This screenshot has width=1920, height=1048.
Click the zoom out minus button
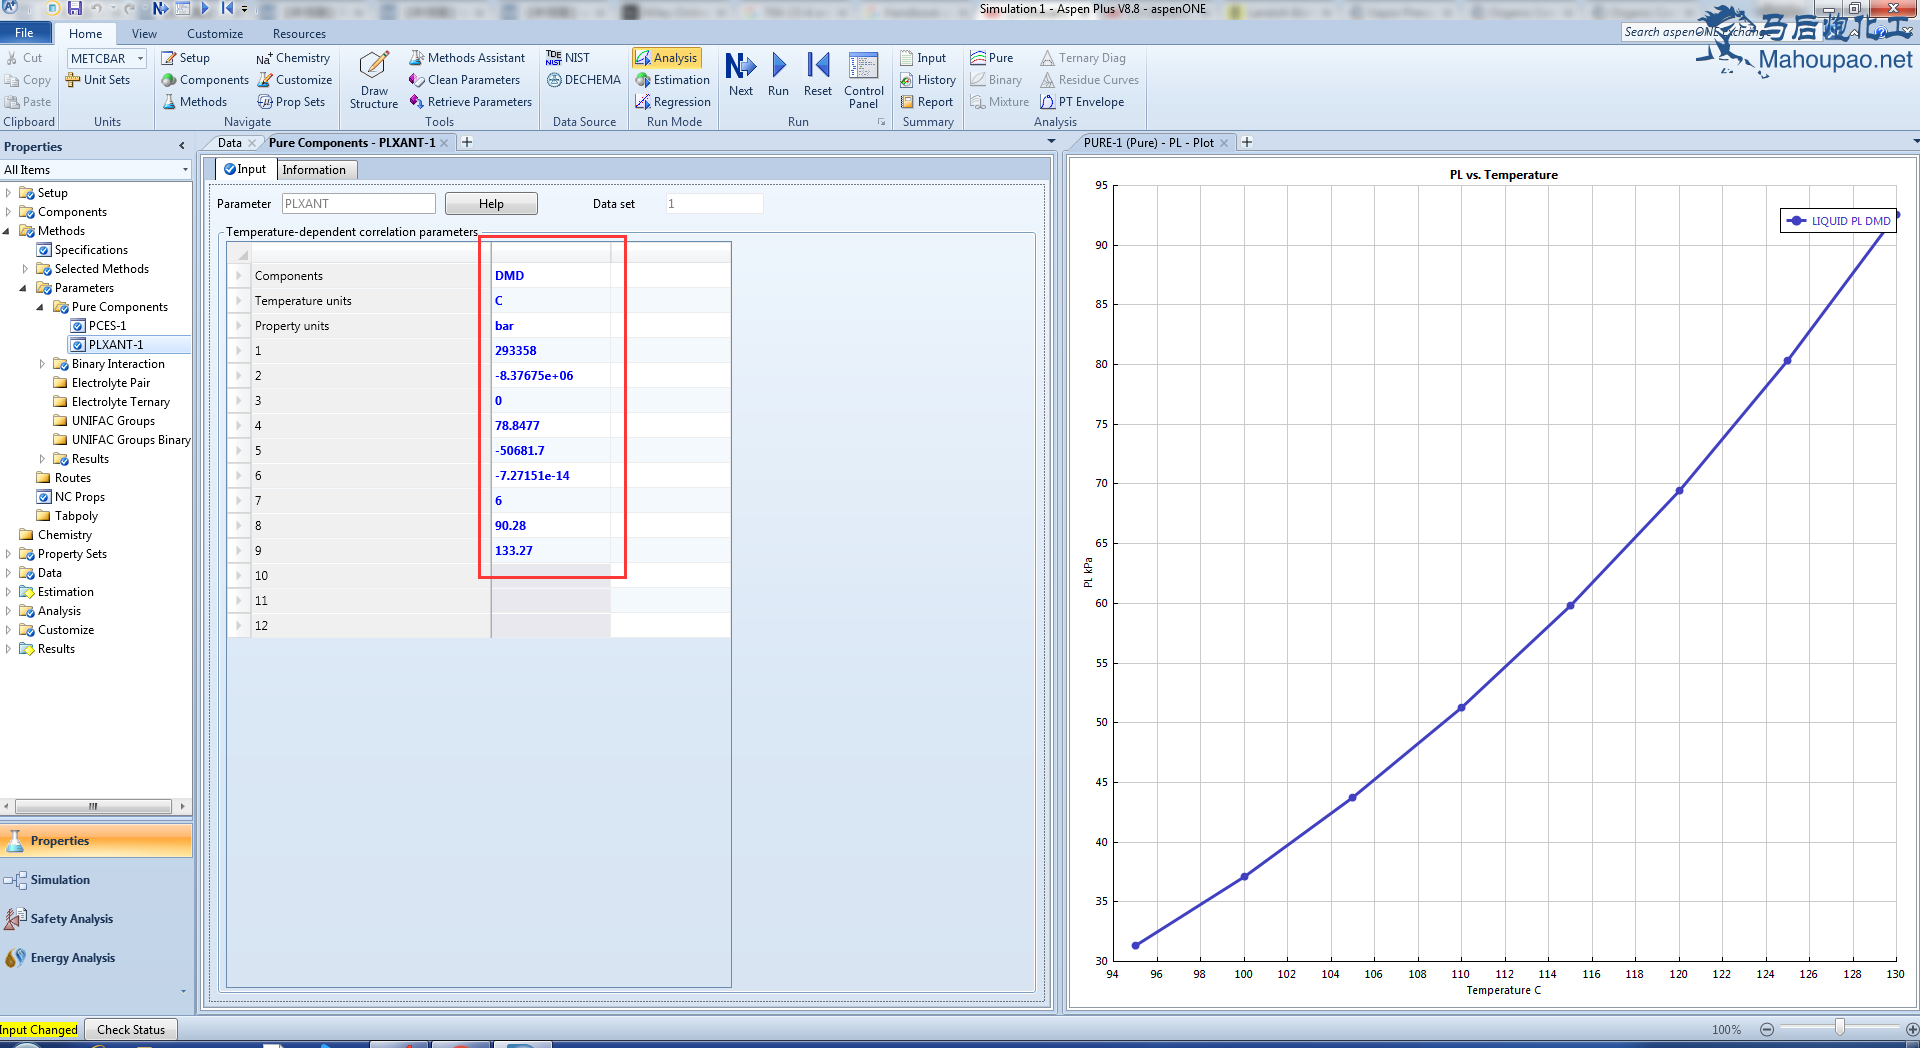(x=1767, y=1029)
